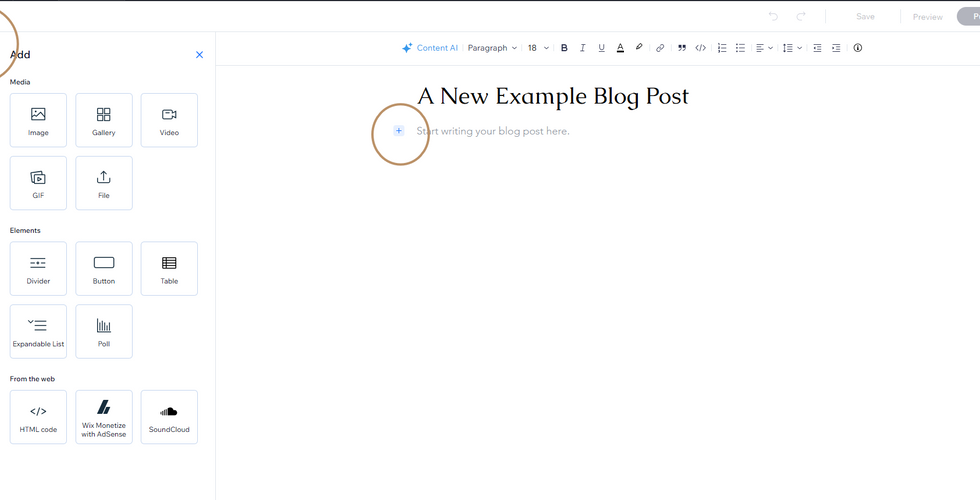The height and width of the screenshot is (500, 980).
Task: Decrease paragraph indent
Action: pyautogui.click(x=817, y=48)
